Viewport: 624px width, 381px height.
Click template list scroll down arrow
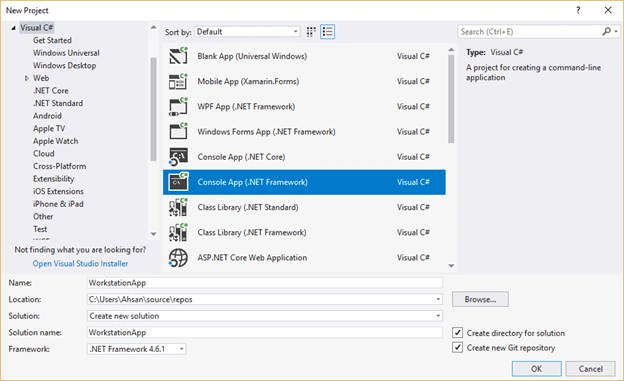[x=451, y=266]
